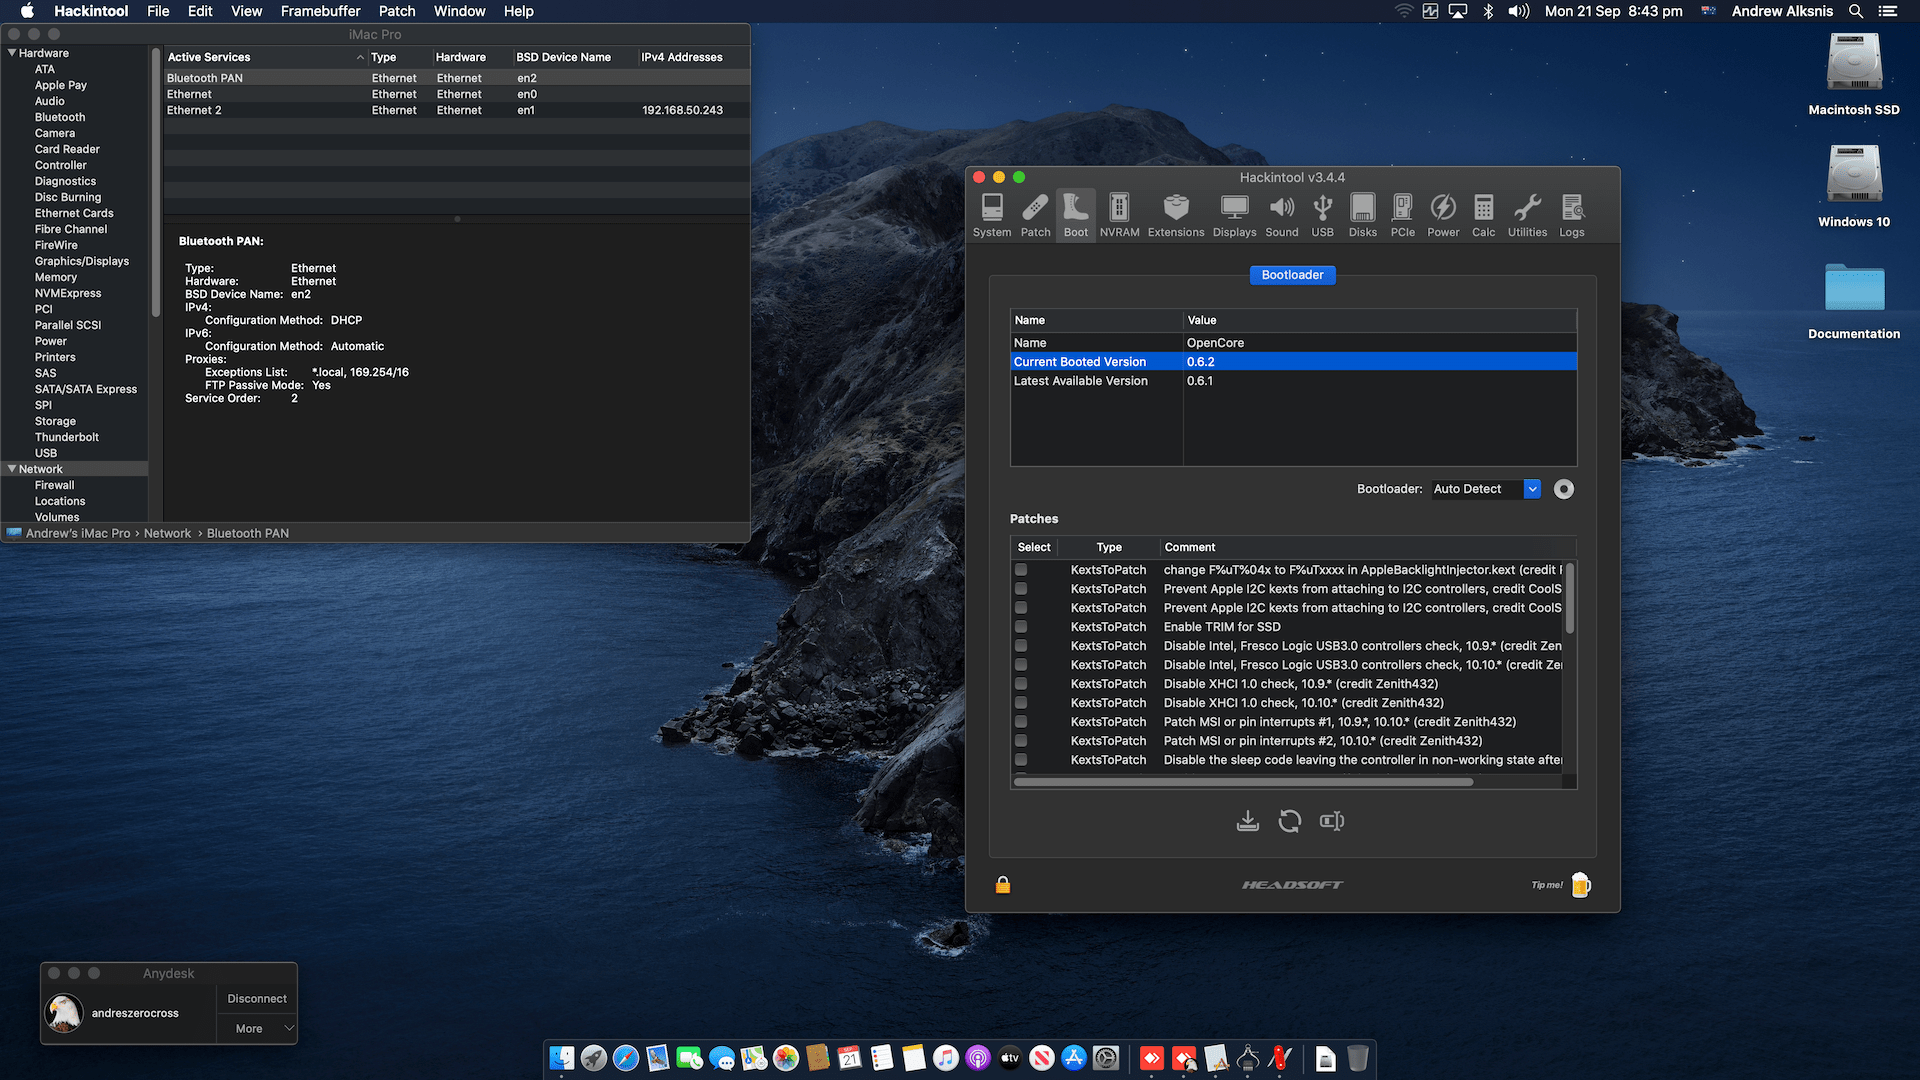Open the Utilities section in Hackintool
The height and width of the screenshot is (1080, 1920).
[1528, 215]
